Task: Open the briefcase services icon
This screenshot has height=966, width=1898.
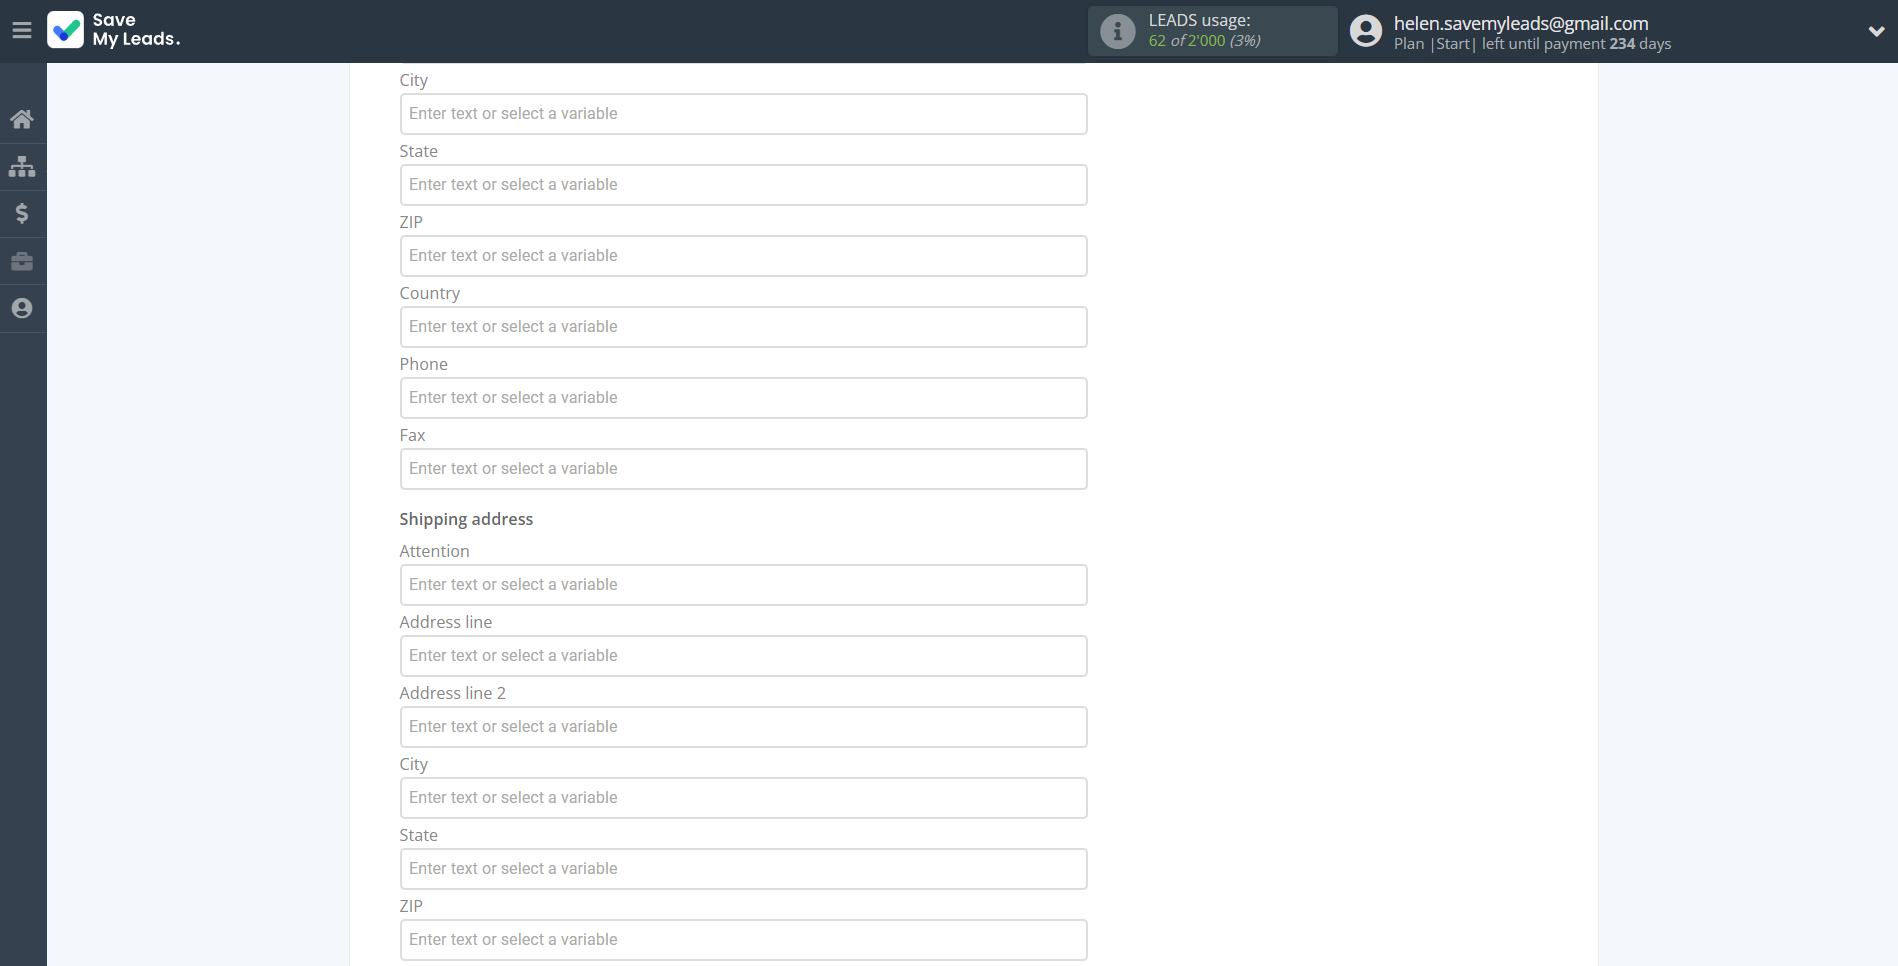Action: pos(22,261)
